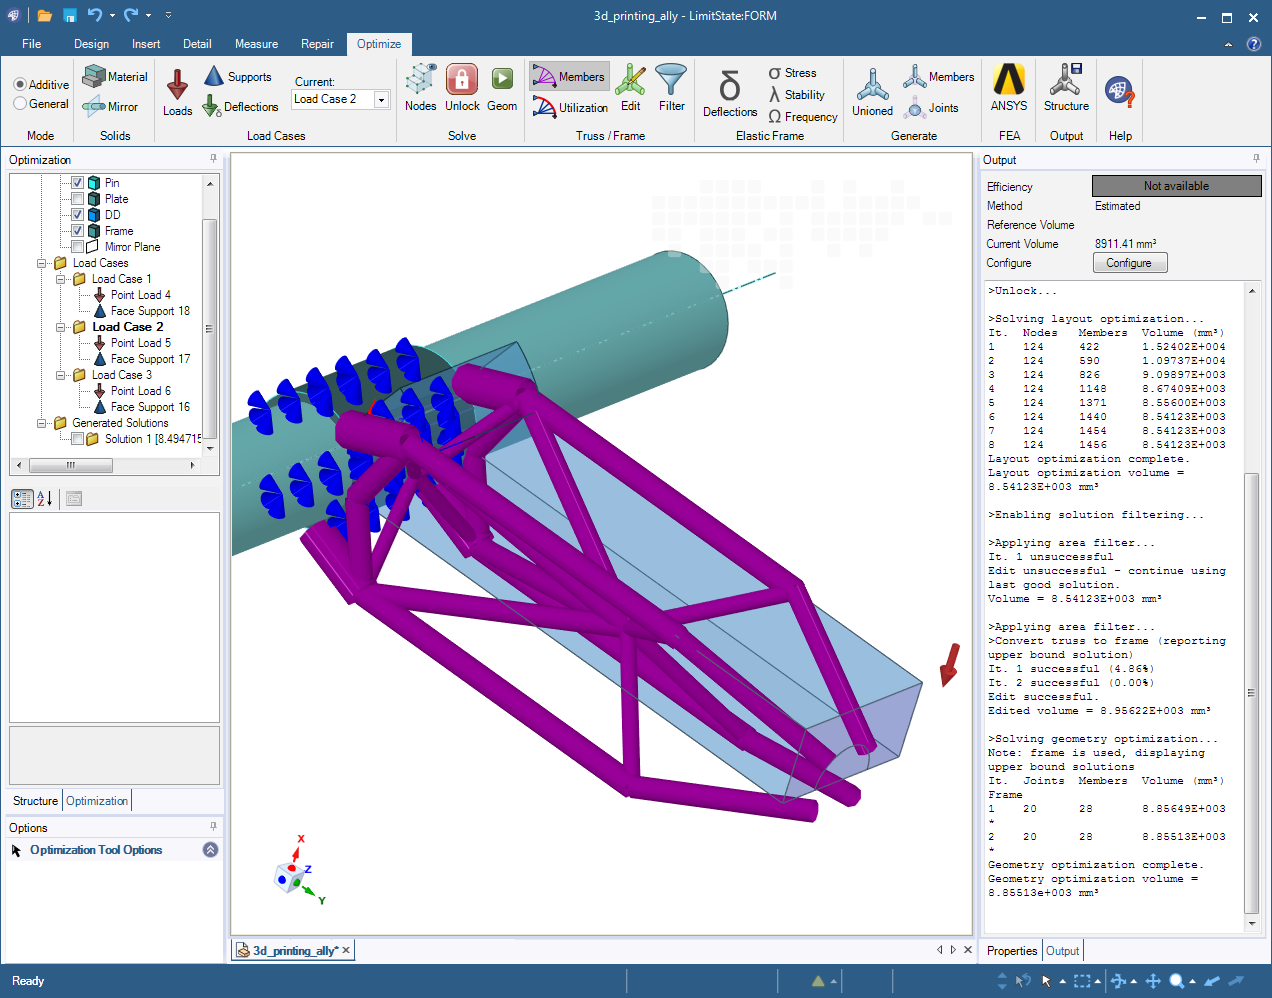
Task: Check the Solution 1 checkbox
Action: (77, 439)
